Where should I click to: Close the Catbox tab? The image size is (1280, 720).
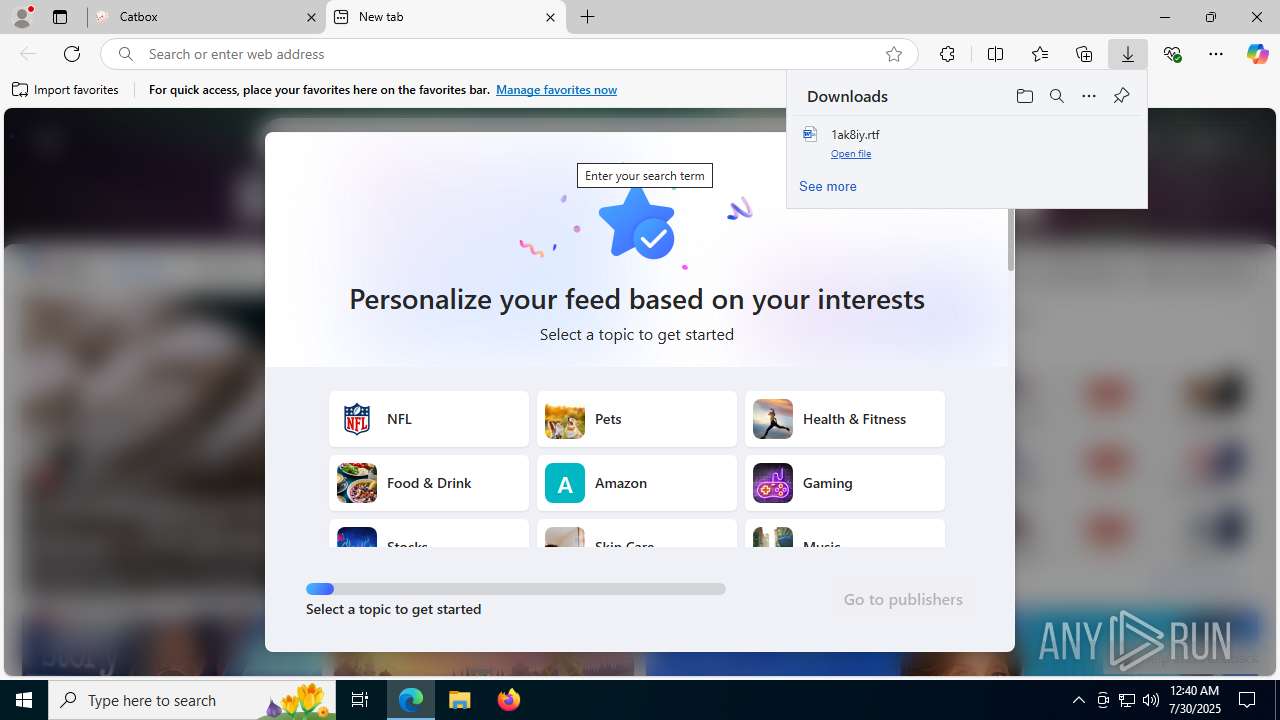311,17
